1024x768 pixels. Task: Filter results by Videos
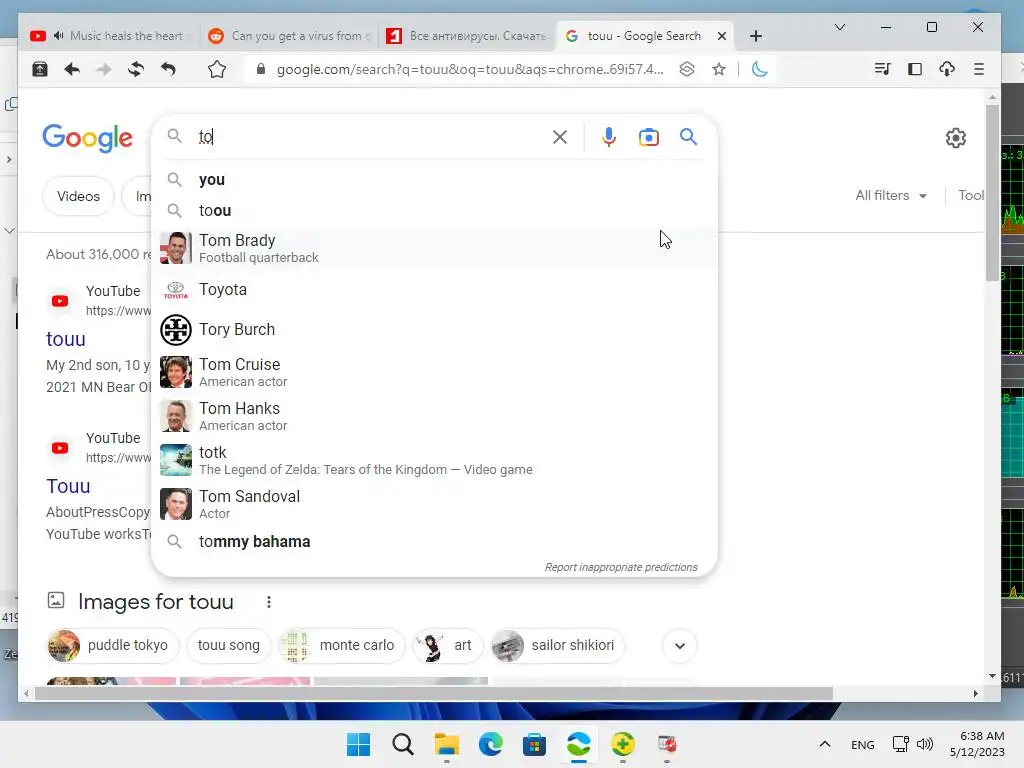point(78,196)
